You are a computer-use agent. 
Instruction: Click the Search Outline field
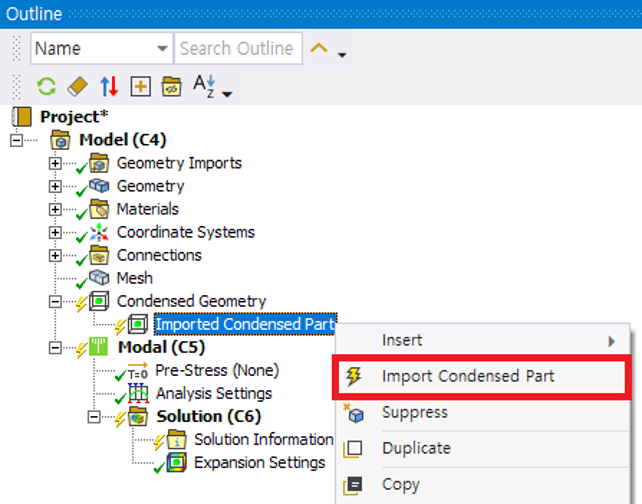coord(236,49)
